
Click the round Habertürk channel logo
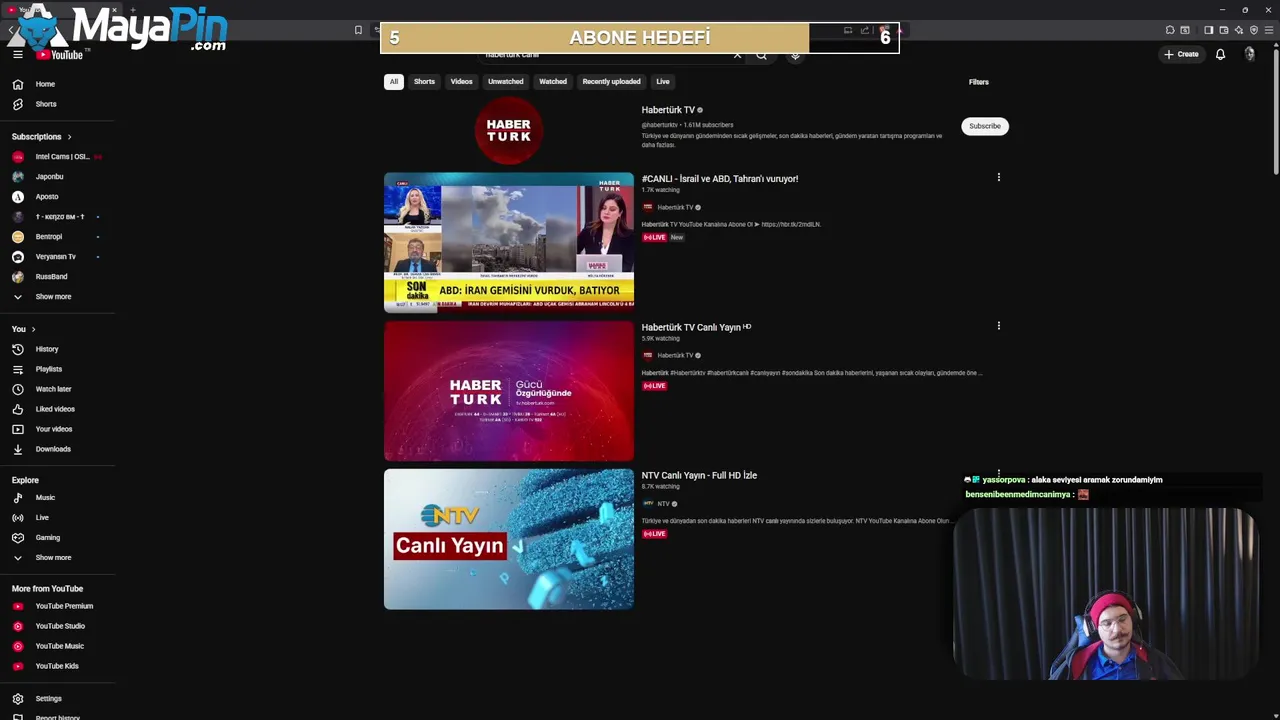click(509, 131)
